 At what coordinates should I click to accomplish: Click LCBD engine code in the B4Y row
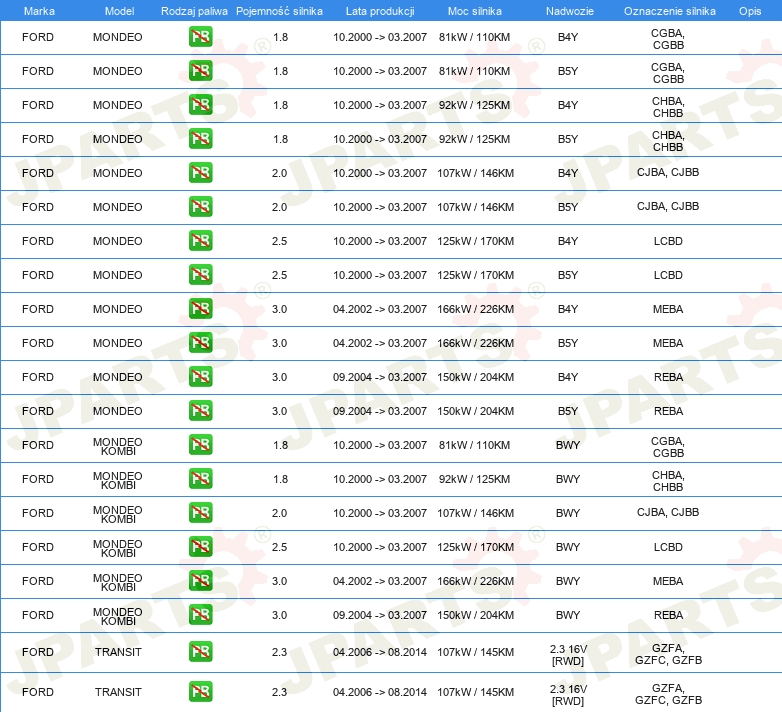click(x=668, y=241)
